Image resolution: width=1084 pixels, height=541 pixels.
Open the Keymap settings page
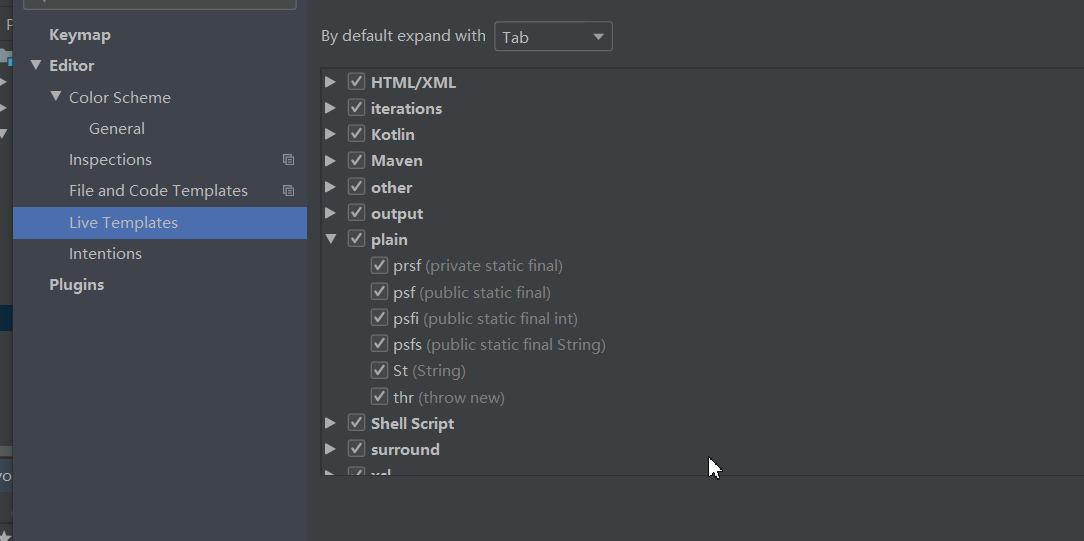[x=80, y=35]
